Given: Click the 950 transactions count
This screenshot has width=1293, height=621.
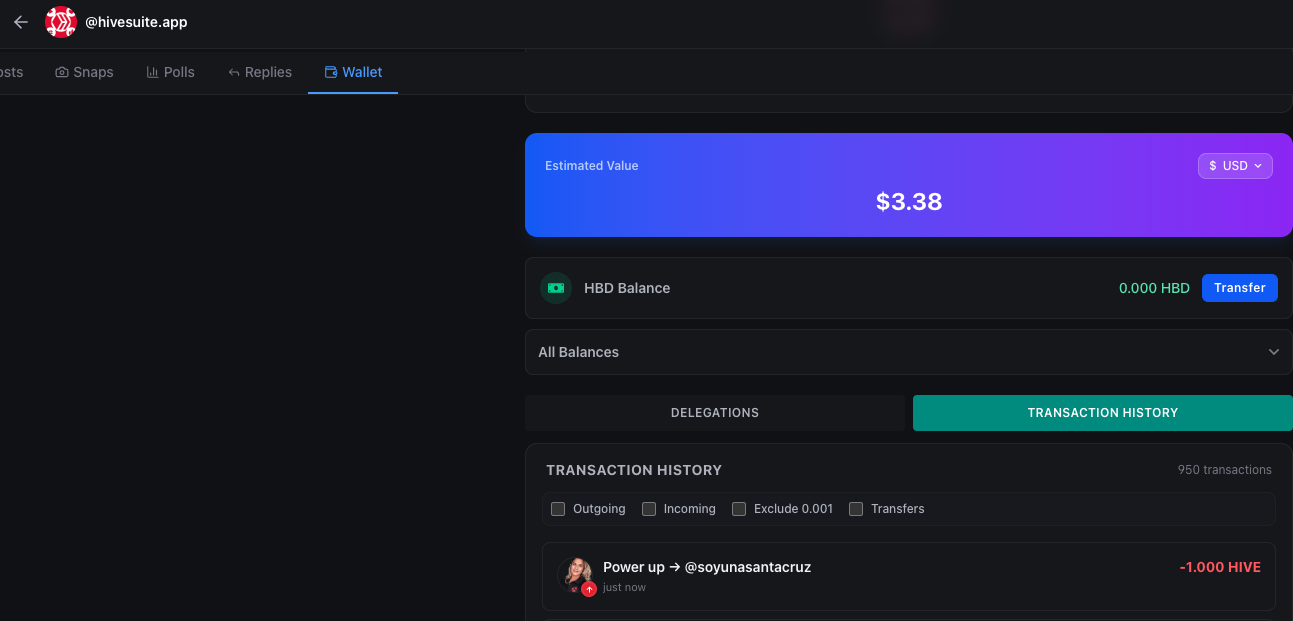Looking at the screenshot, I should 1225,470.
